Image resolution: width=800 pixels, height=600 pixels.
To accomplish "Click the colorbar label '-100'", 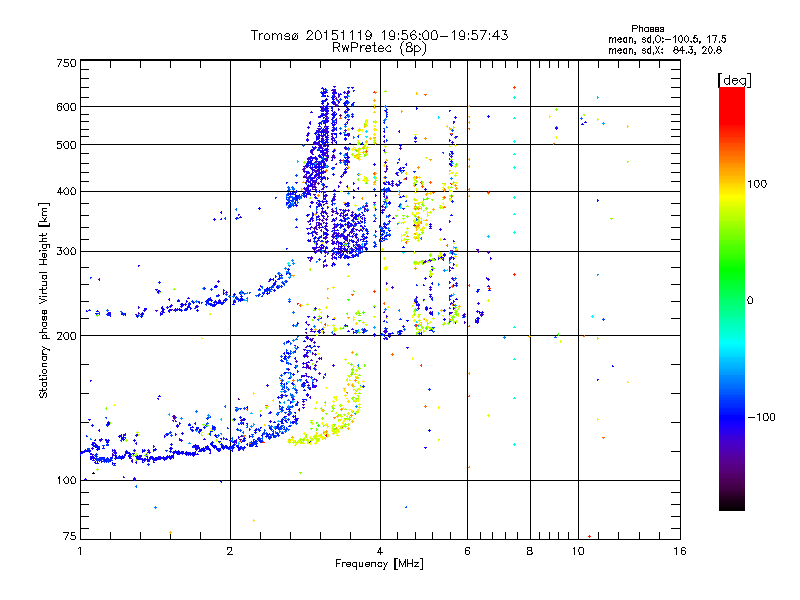I will pyautogui.click(x=762, y=417).
